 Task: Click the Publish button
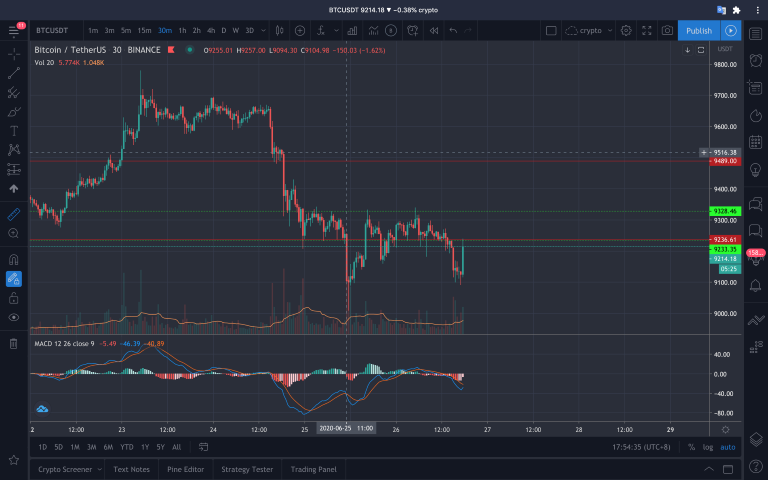pyautogui.click(x=698, y=31)
